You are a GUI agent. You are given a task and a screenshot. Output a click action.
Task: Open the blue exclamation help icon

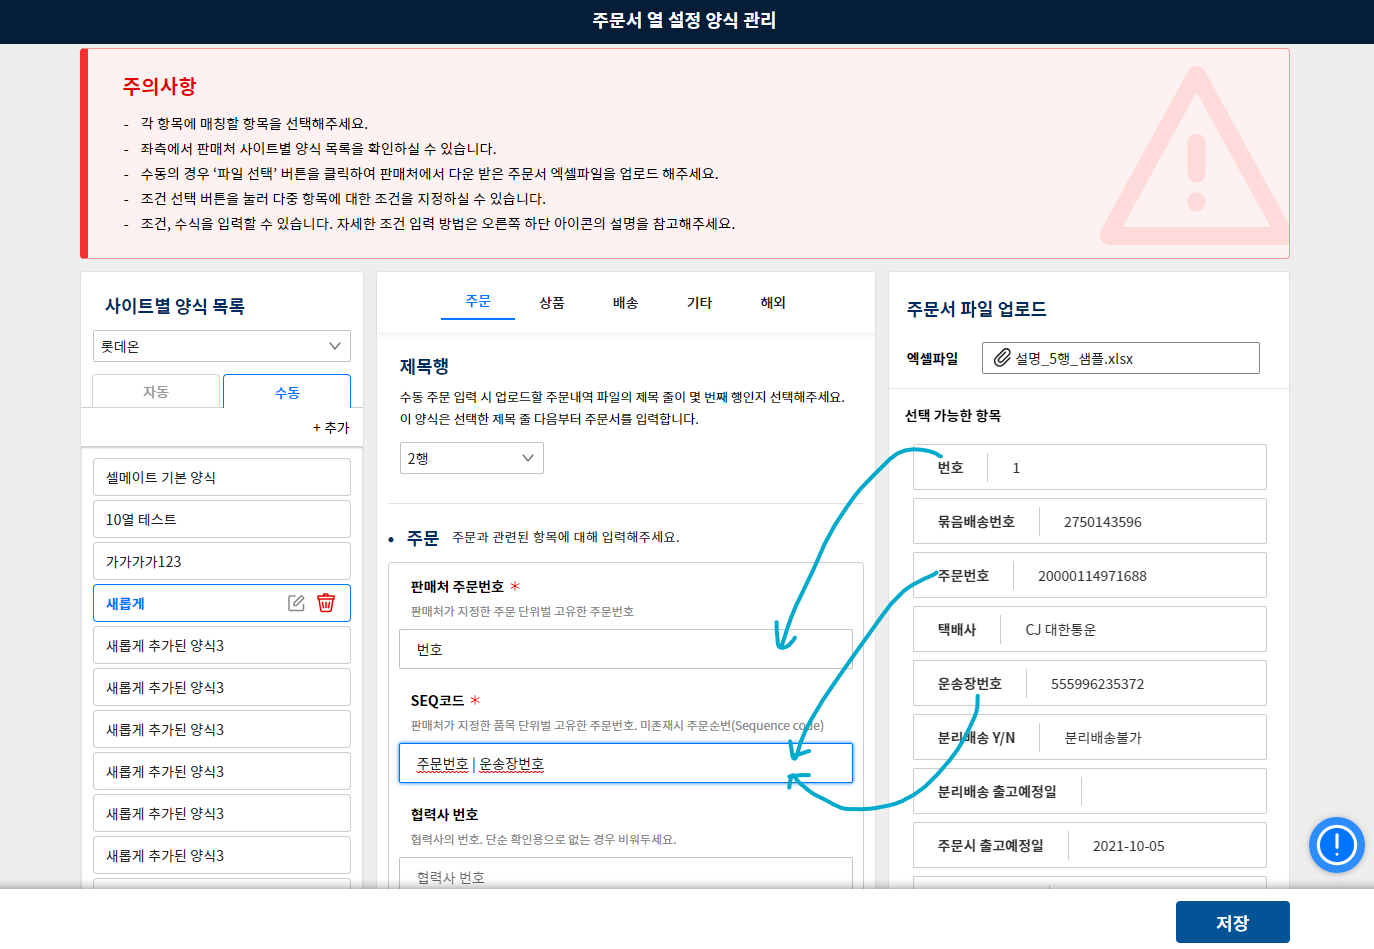[x=1336, y=845]
